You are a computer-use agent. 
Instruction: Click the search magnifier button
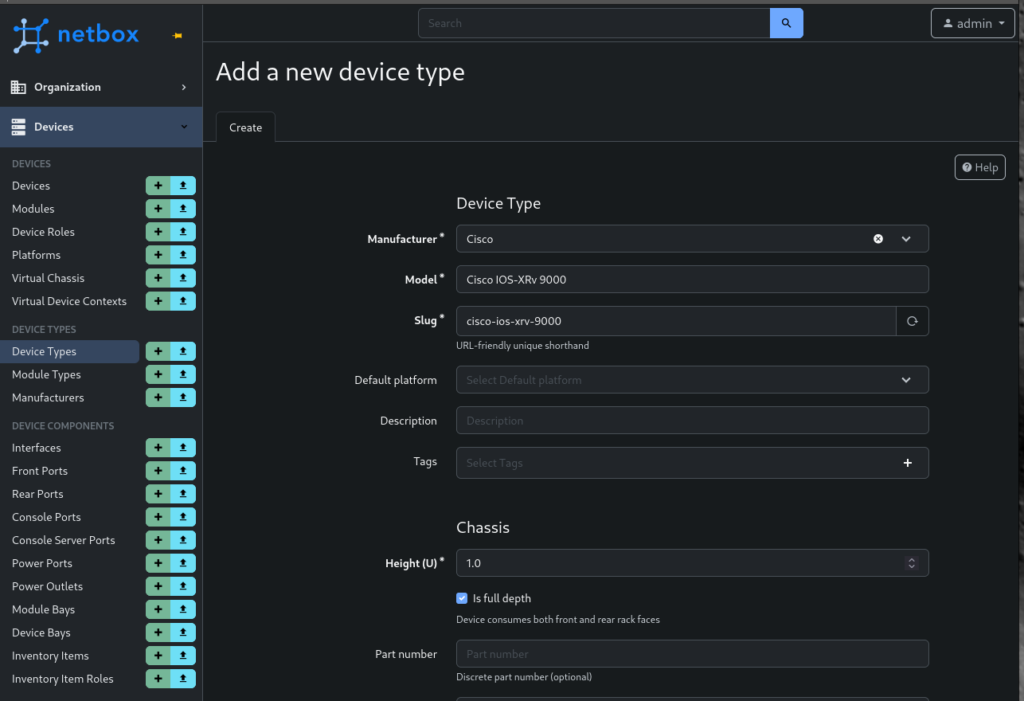786,23
